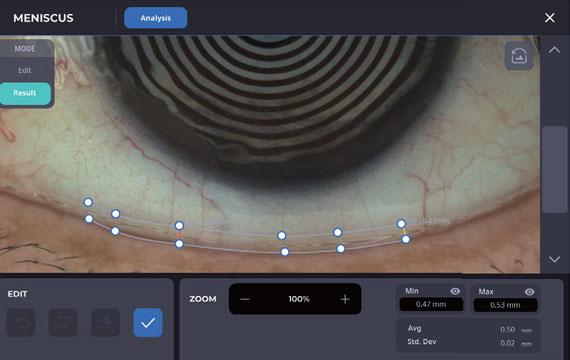Select the eraser tool icon
Image resolution: width=570 pixels, height=360 pixels.
[x=105, y=322]
